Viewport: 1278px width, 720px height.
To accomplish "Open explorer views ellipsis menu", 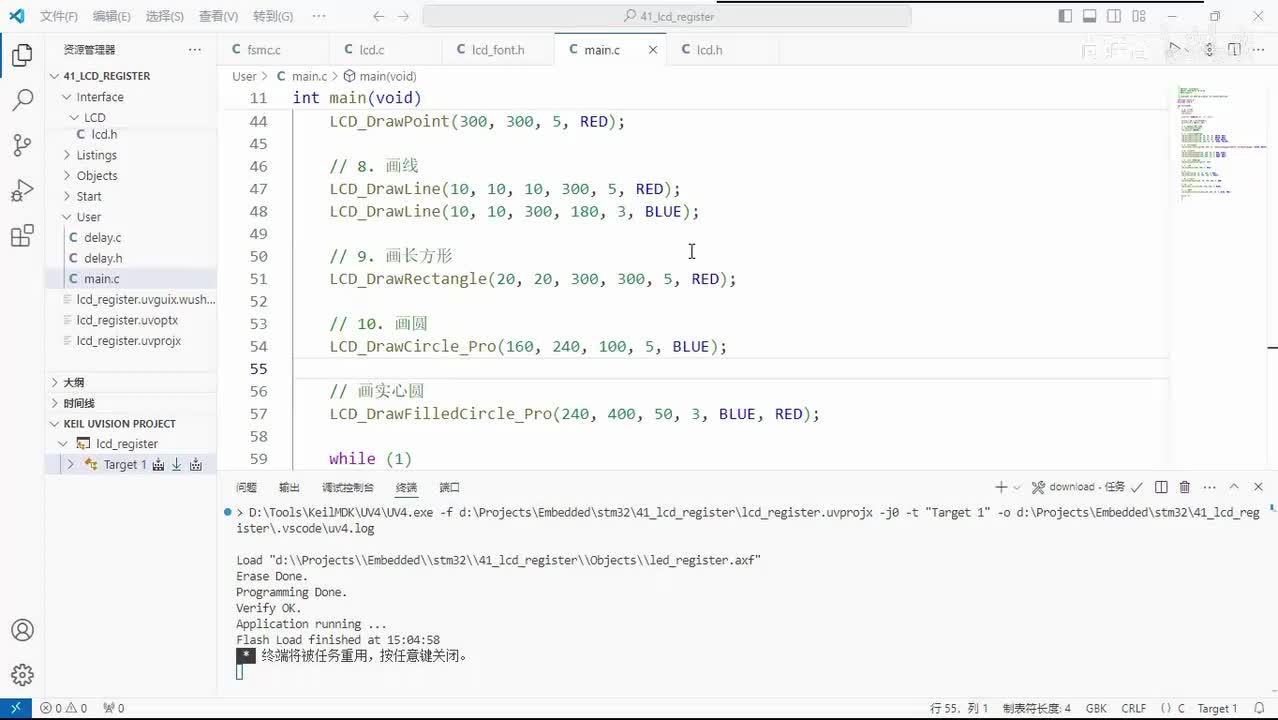I will tap(194, 49).
